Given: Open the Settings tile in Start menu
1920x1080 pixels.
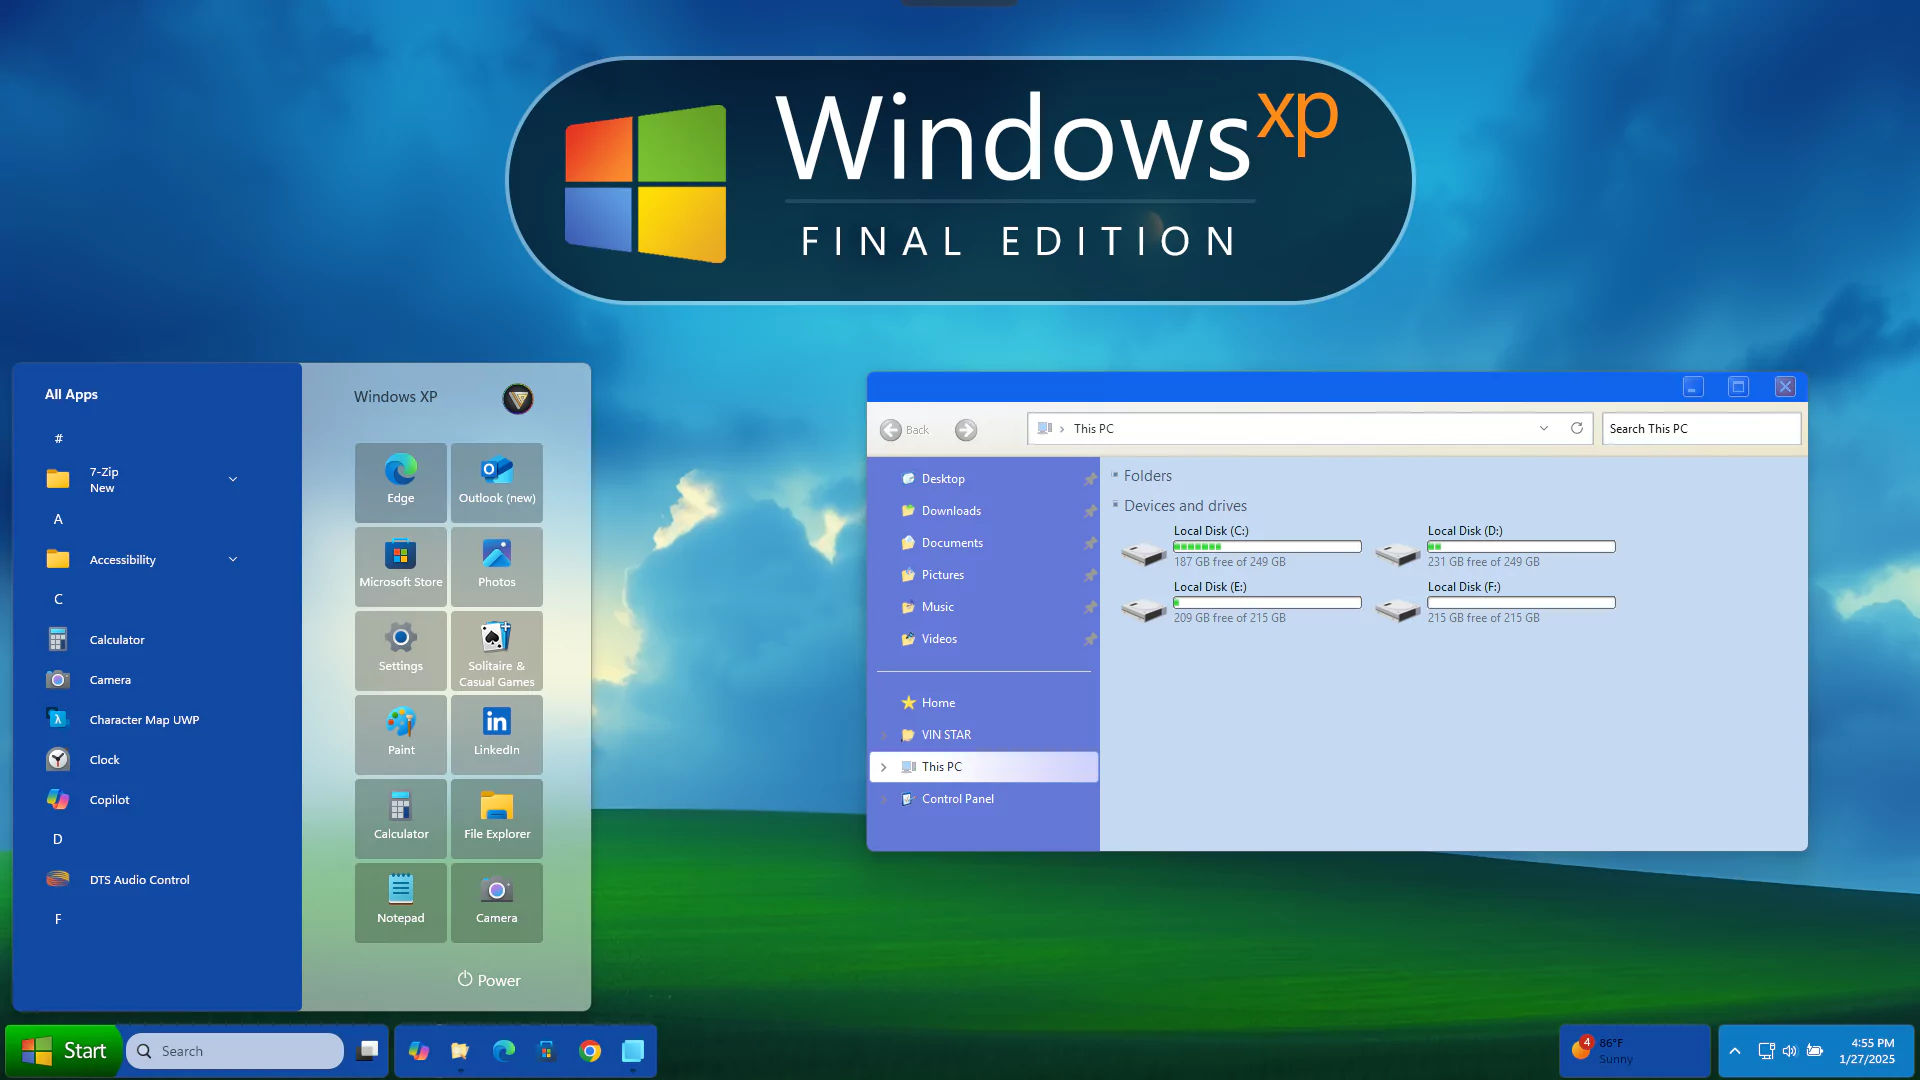Looking at the screenshot, I should click(x=400, y=650).
